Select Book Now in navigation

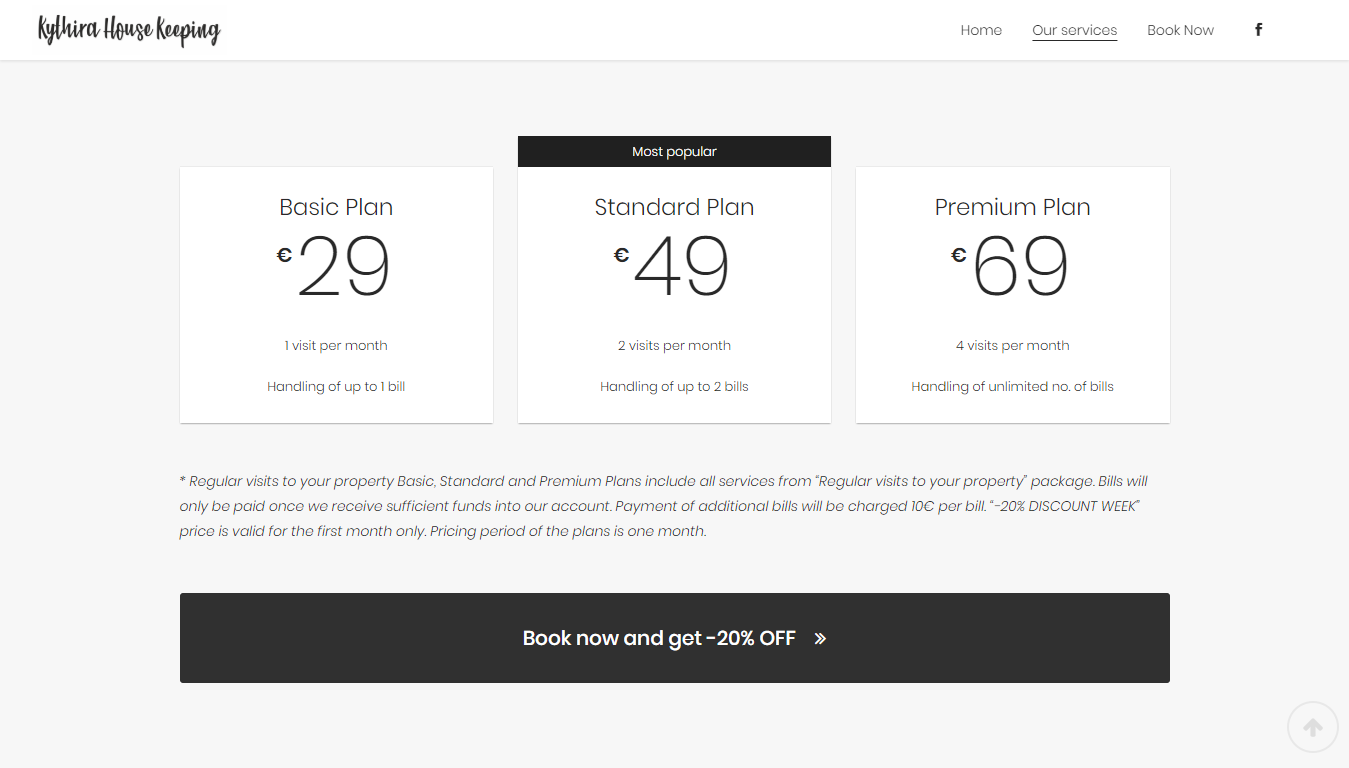coord(1180,30)
